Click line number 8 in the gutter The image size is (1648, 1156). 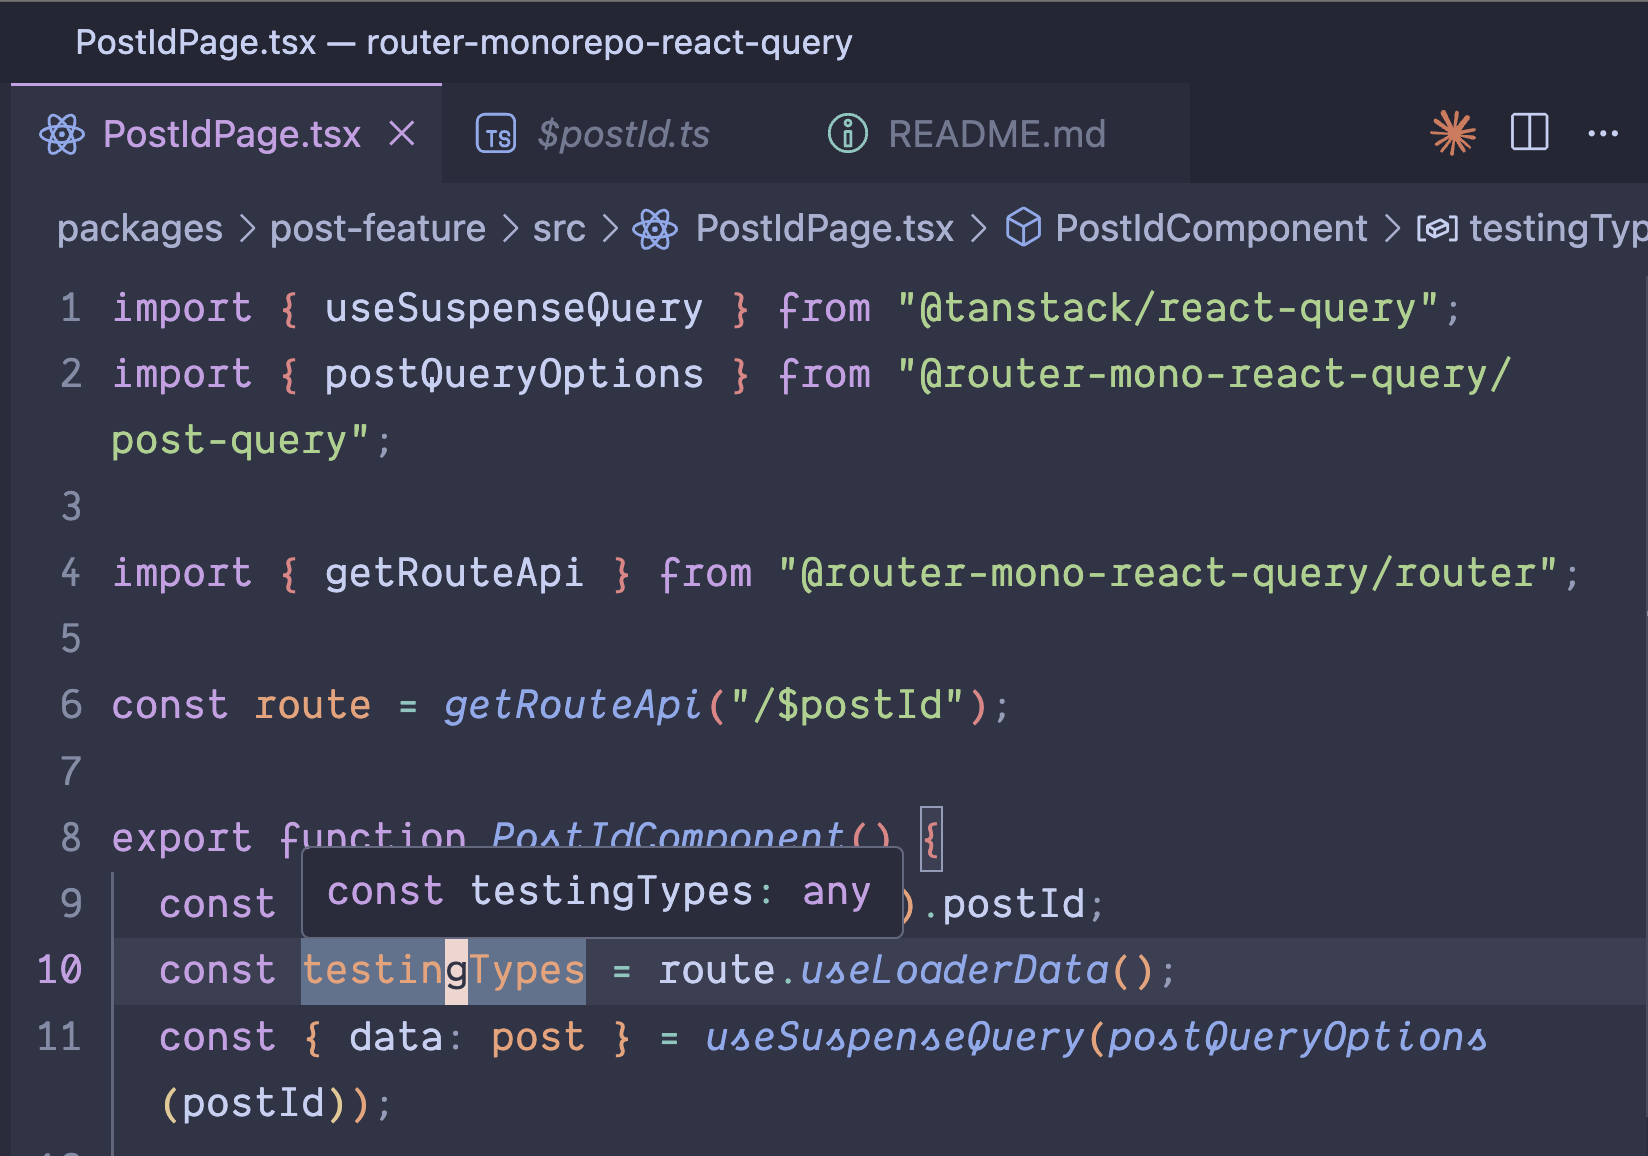tap(71, 838)
